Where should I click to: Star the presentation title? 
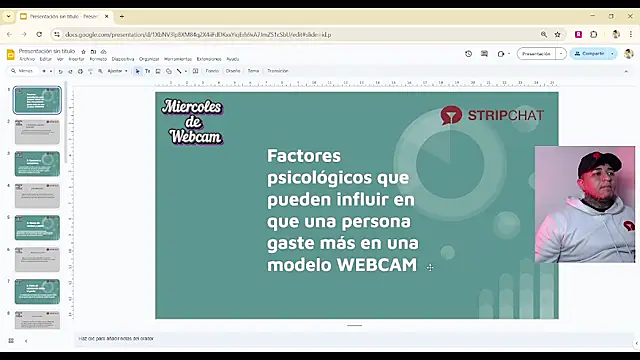click(83, 51)
